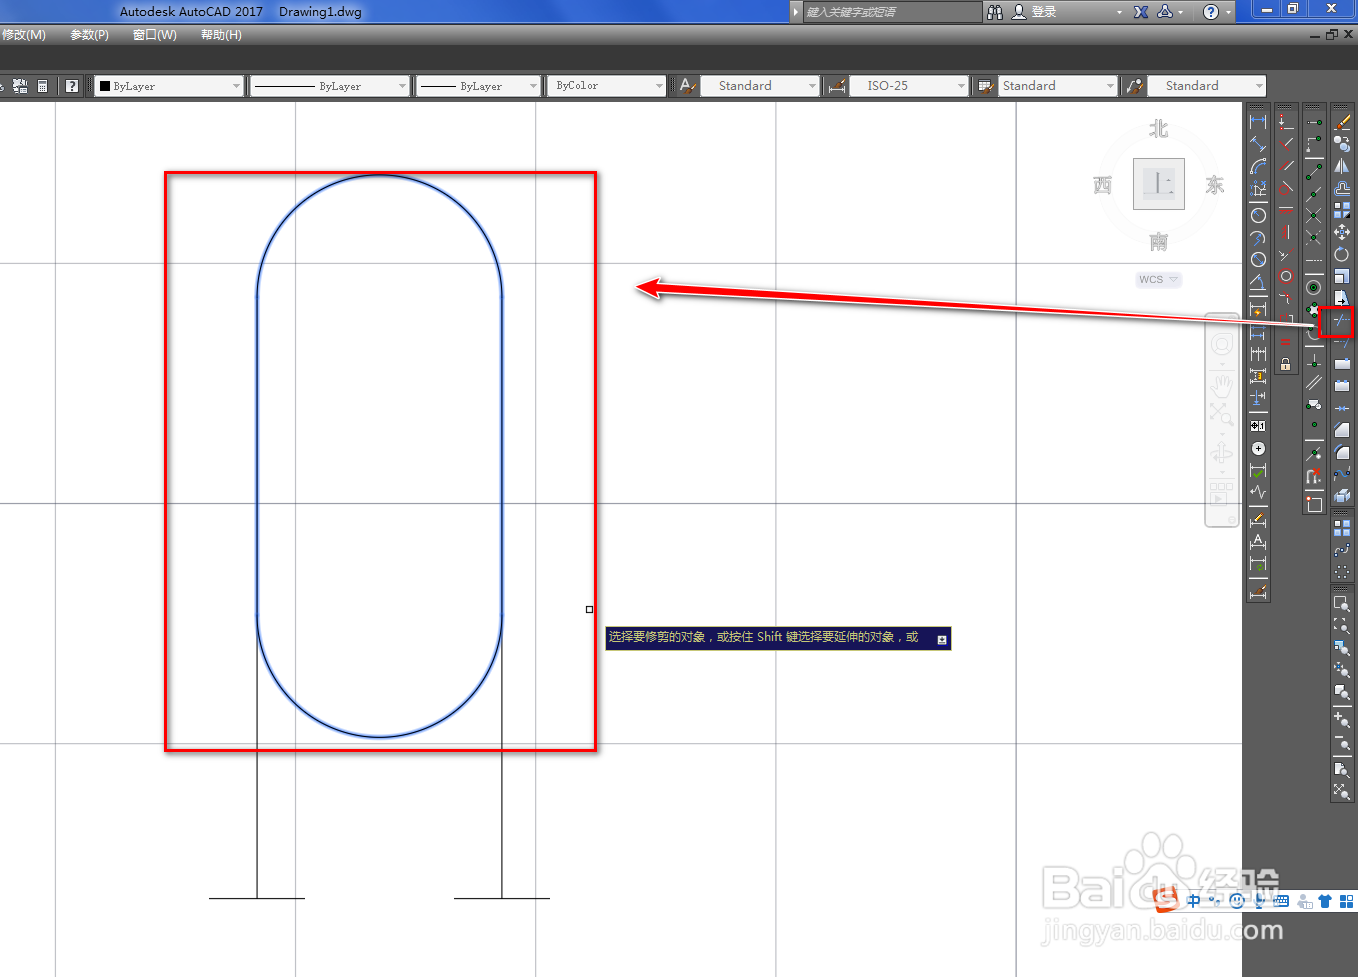Open the ByLayer lineweight dropdown
This screenshot has width=1358, height=977.
point(478,86)
